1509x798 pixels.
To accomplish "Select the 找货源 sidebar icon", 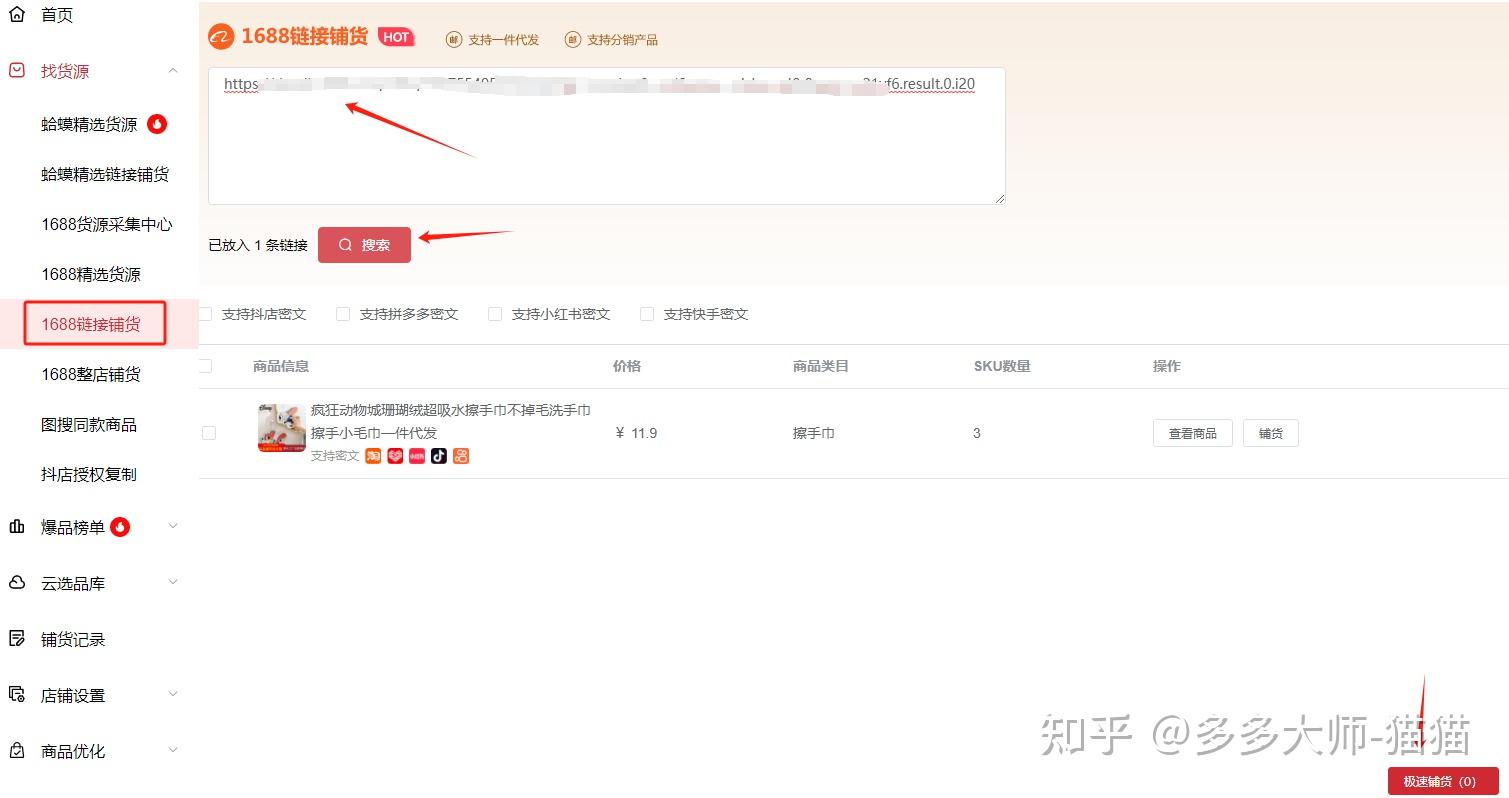I will (15, 70).
